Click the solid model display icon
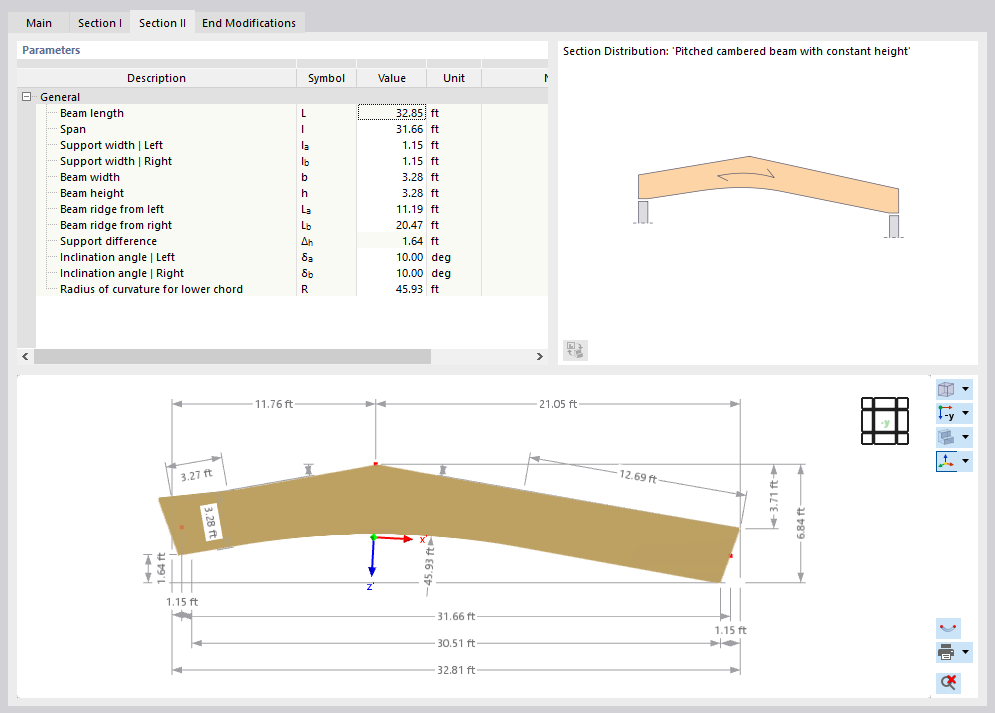995x713 pixels. (x=946, y=437)
